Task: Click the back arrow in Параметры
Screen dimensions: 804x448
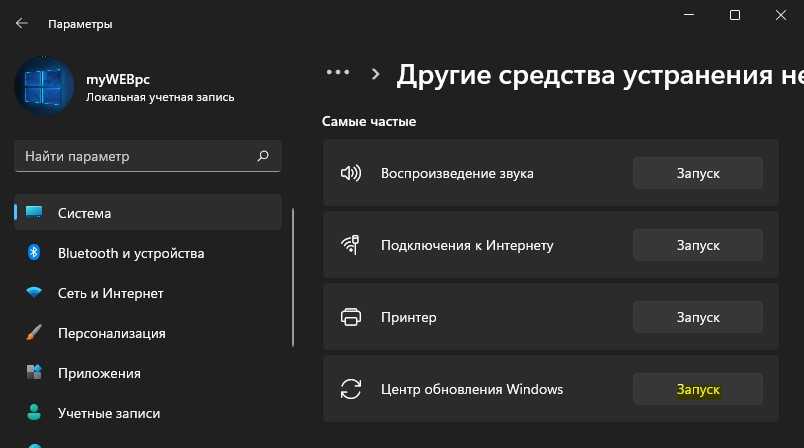Action: coord(22,23)
